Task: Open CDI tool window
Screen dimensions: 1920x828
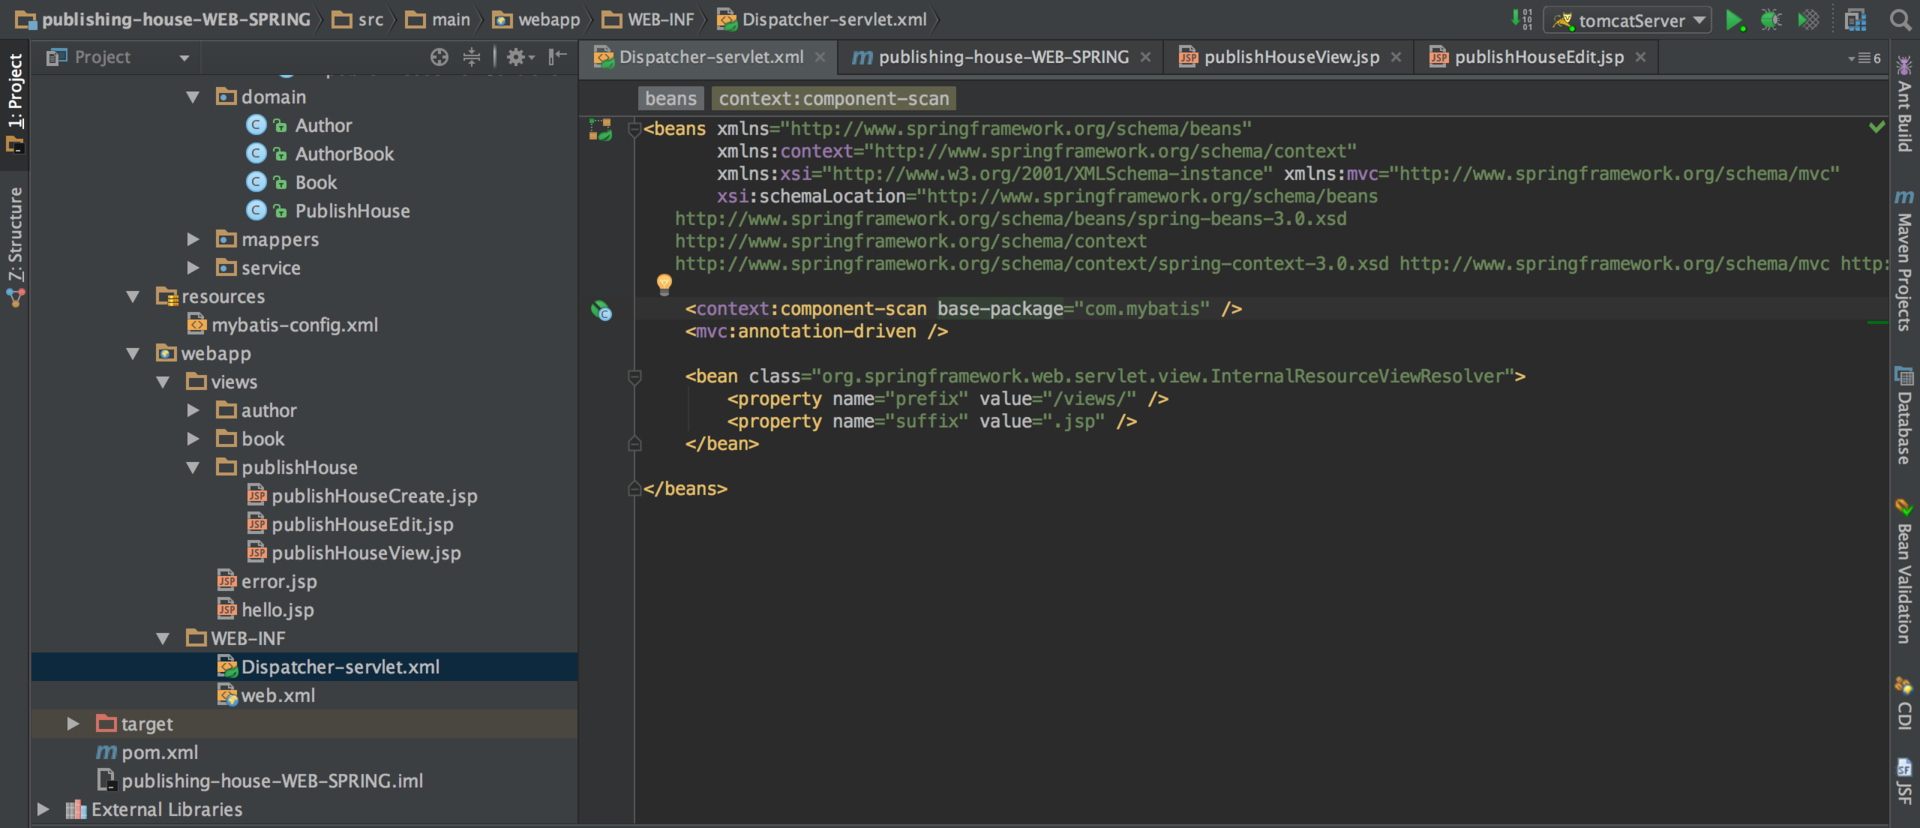Action: point(1904,703)
